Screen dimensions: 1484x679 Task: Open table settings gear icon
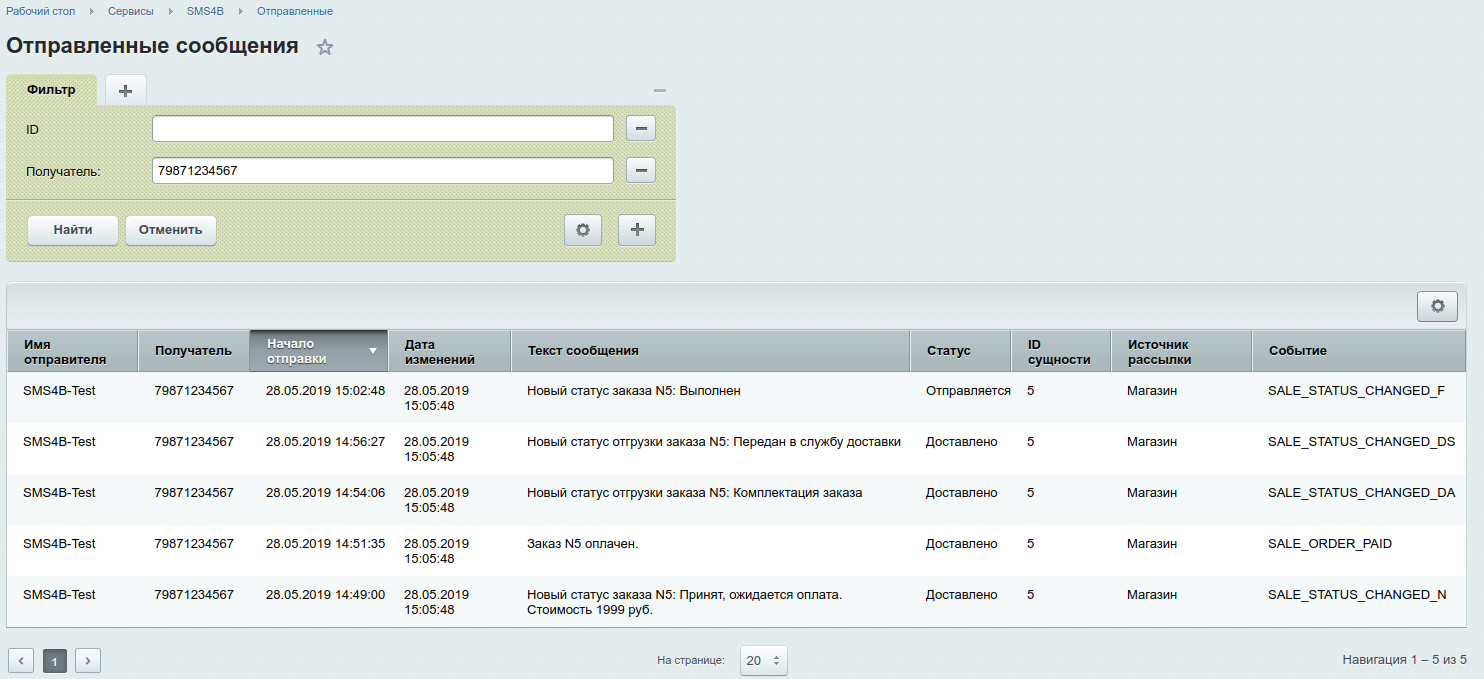point(1437,306)
